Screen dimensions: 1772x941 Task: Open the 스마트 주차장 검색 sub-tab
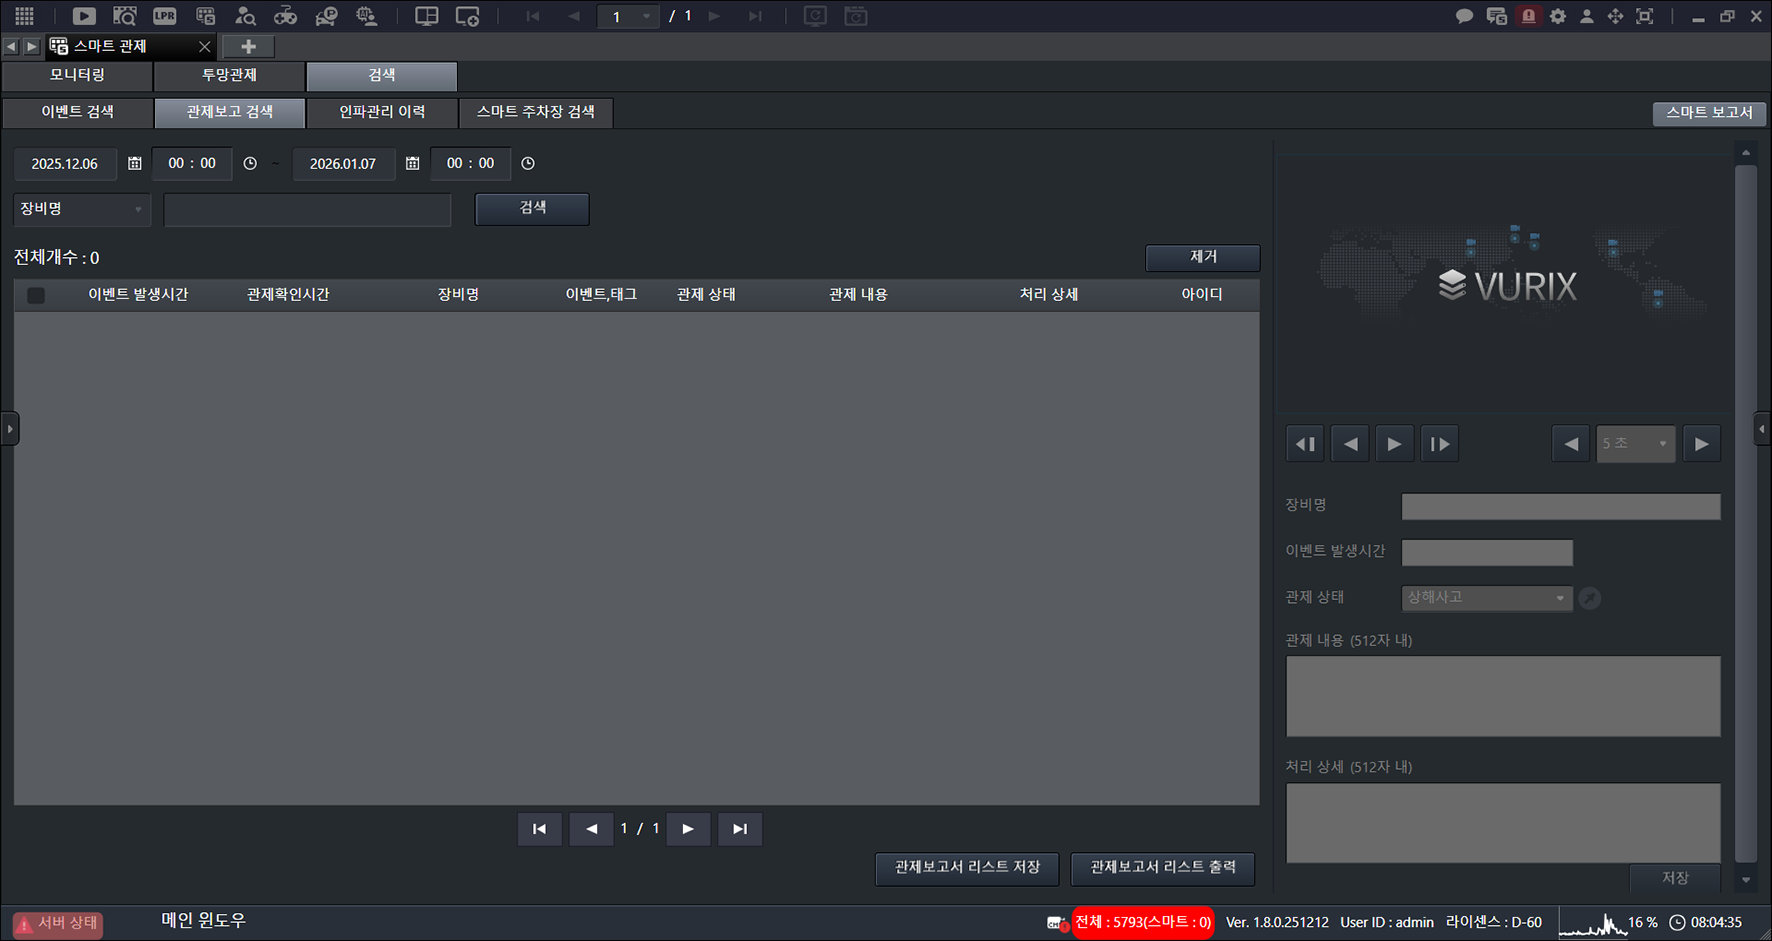click(x=536, y=112)
